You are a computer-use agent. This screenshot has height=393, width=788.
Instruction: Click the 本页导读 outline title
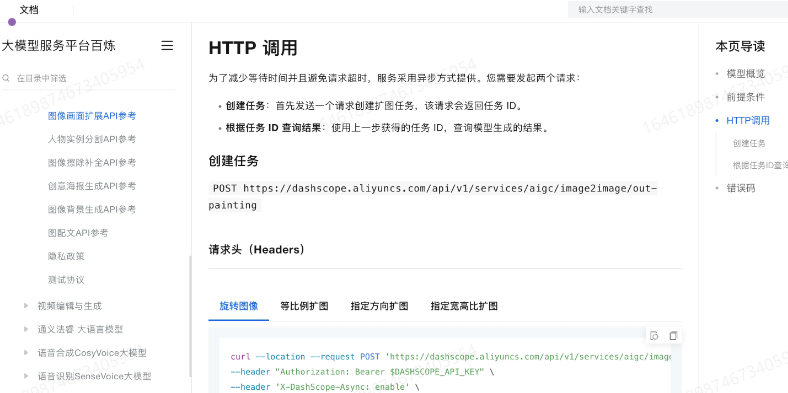click(x=740, y=47)
